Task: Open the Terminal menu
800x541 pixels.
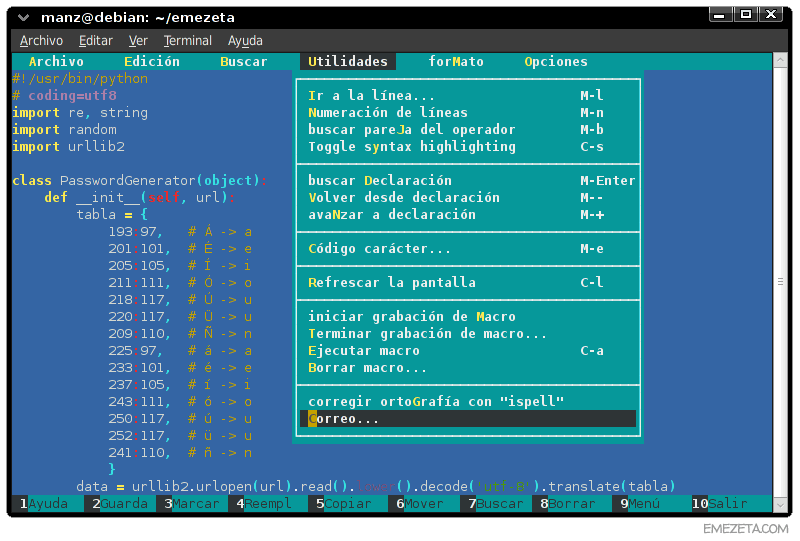Action: coord(187,41)
